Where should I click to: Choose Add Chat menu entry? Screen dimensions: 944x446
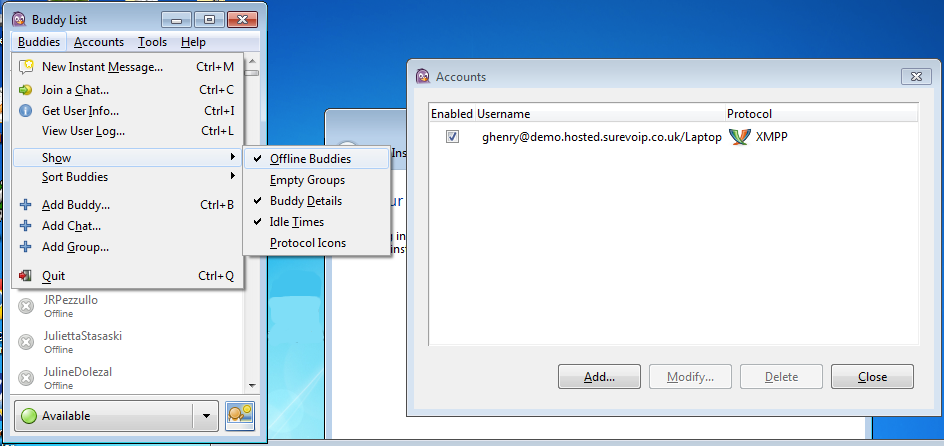128,226
